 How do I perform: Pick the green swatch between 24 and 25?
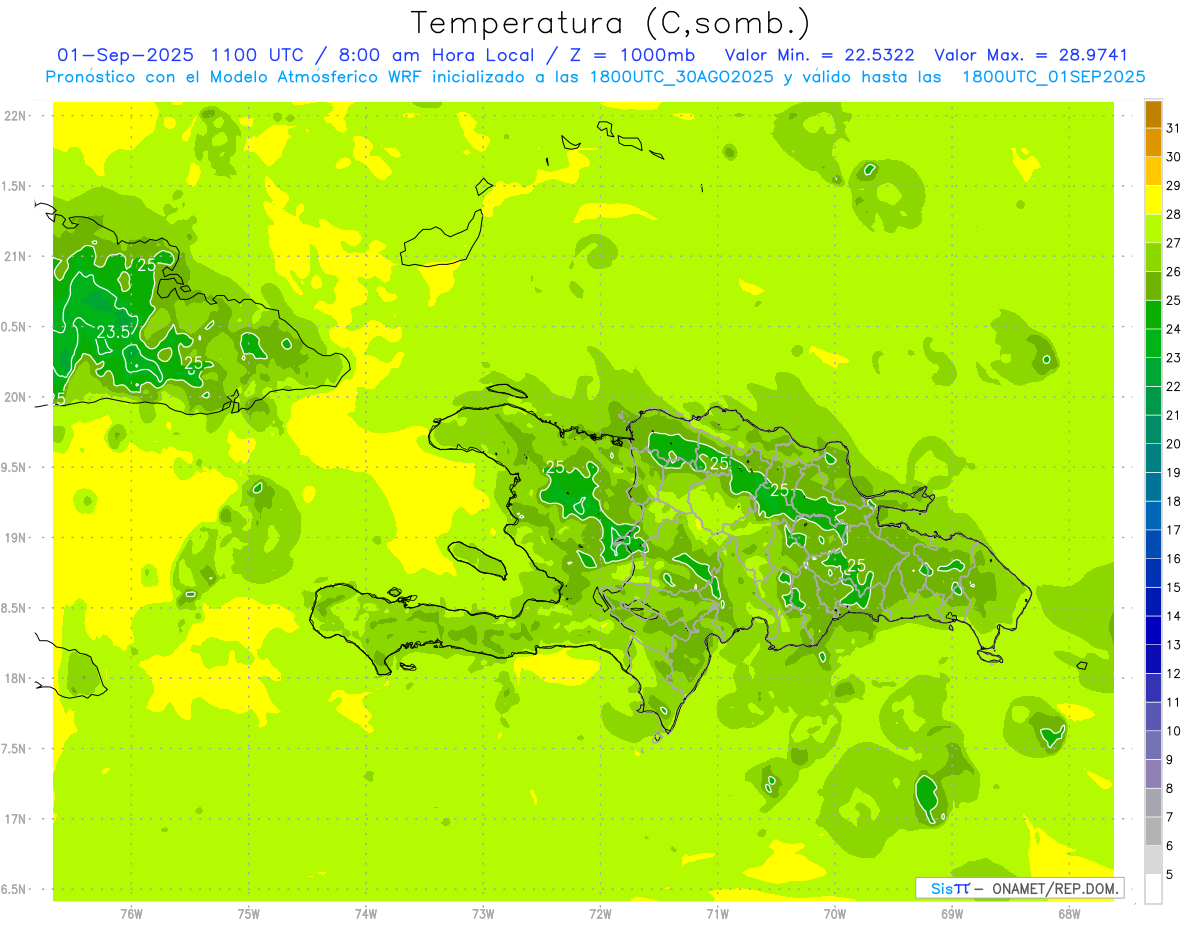tap(1153, 315)
